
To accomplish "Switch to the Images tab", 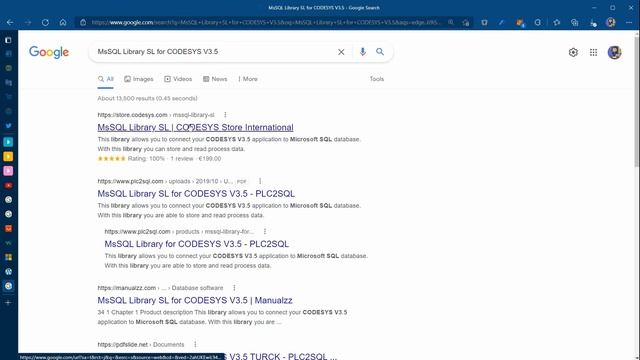I will [139, 79].
